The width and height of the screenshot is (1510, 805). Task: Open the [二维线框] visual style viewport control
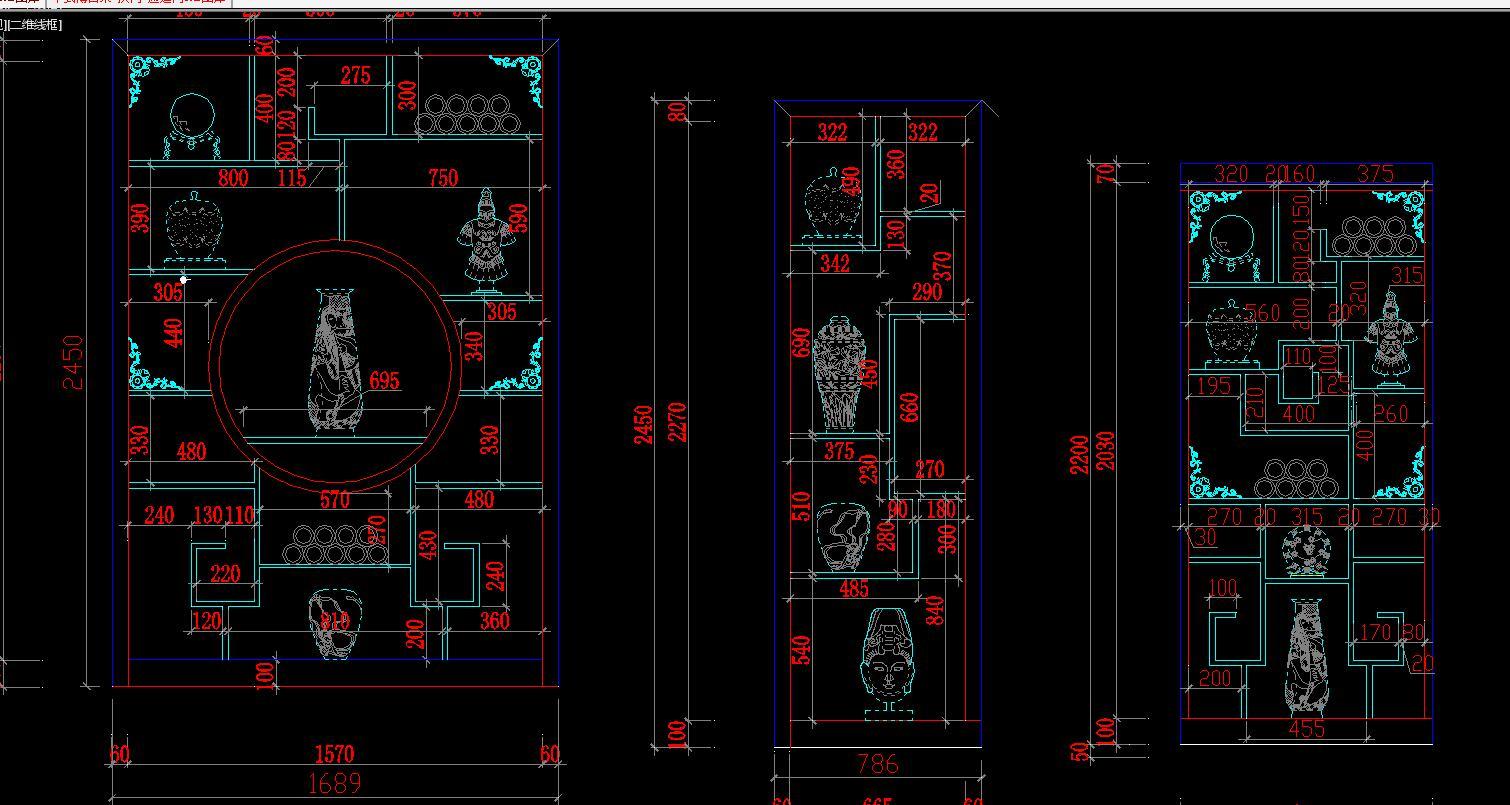tap(34, 25)
